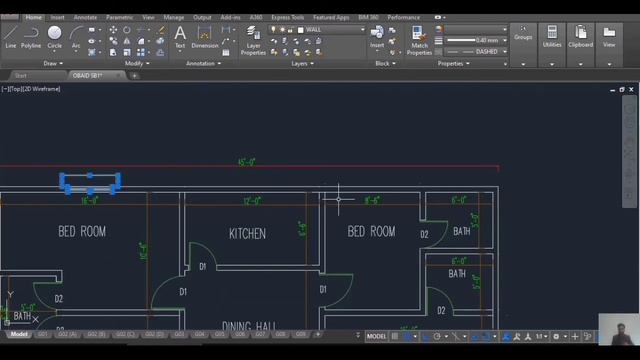
Task: Click the white layer color swatch beside WALL
Action: pyautogui.click(x=301, y=30)
